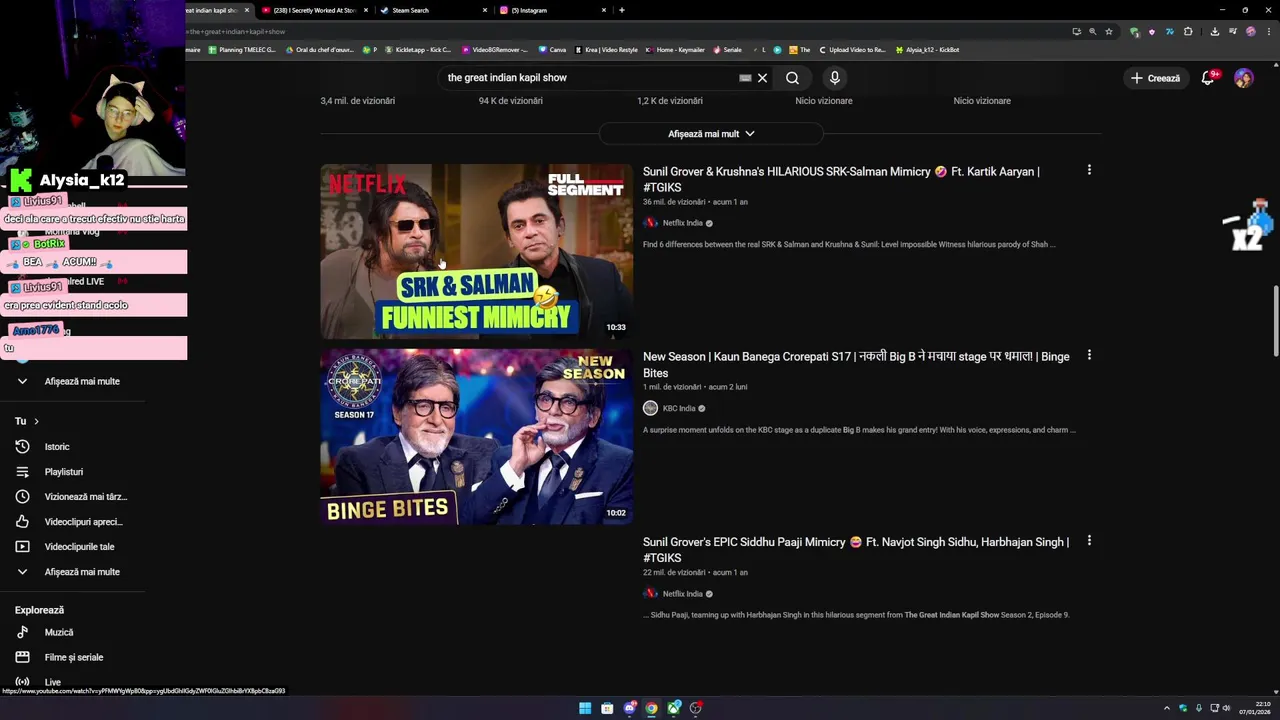1280x720 pixels.
Task: Open OBS Studio taskbar icon
Action: pos(696,708)
